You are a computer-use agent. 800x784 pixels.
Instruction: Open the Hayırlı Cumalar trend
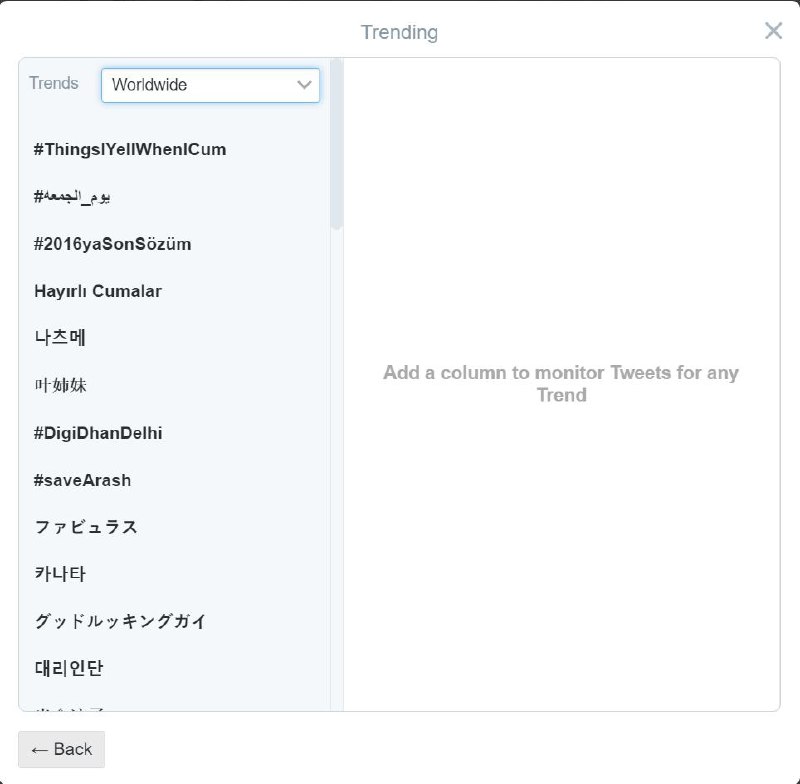point(98,291)
